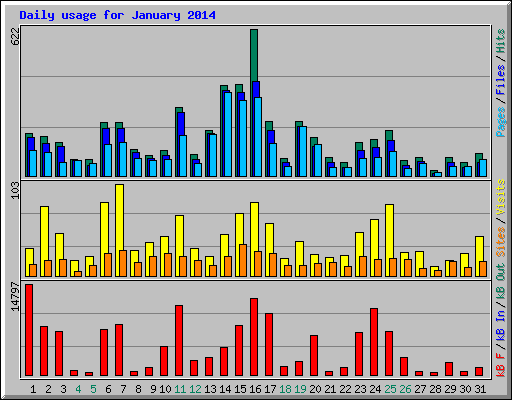Viewport: 512px width, 400px height.
Task: Click the 103 axis value label
Action: click(15, 190)
